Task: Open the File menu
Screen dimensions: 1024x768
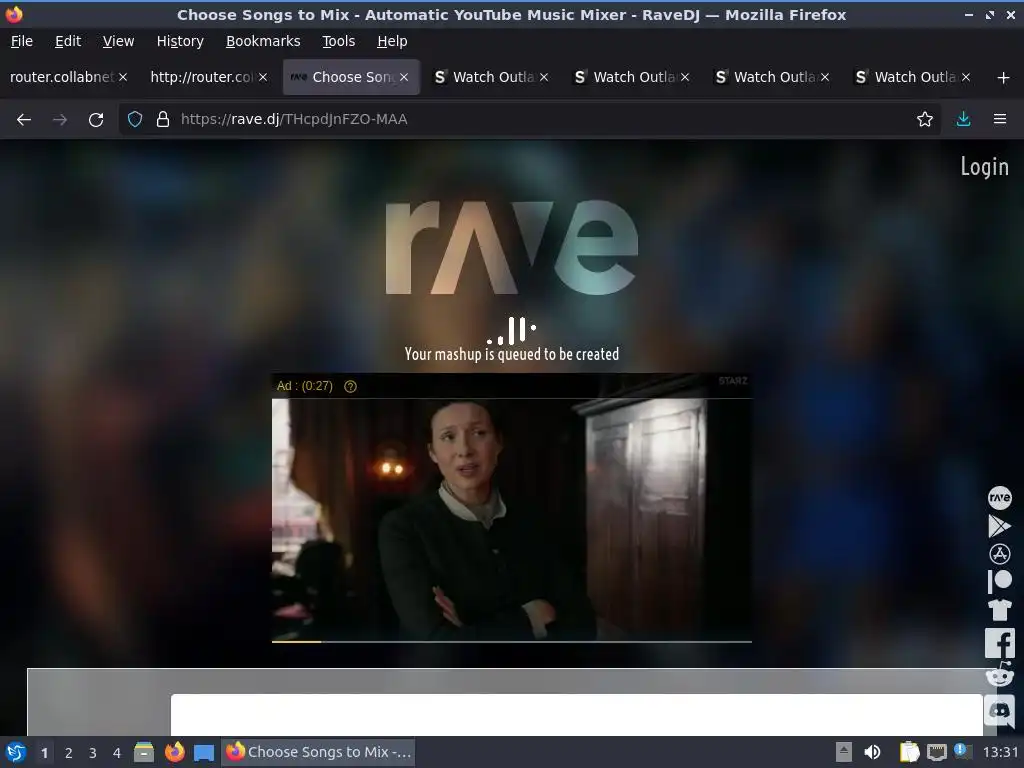Action: point(22,41)
